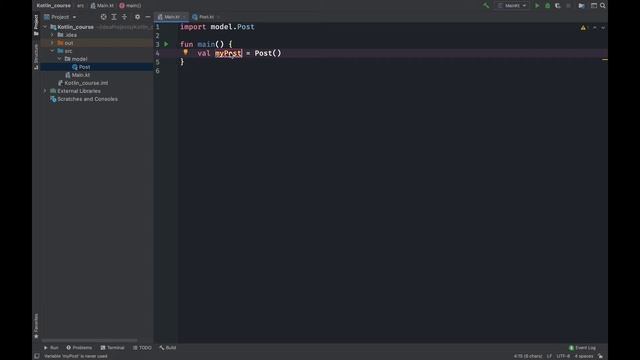640x360 pixels.
Task: Open the Project view dropdown
Action: tap(60, 17)
